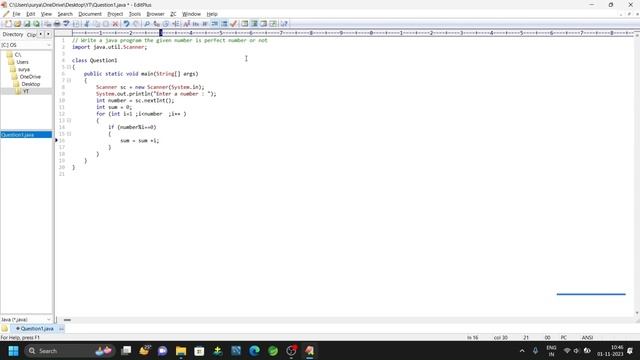Screen dimensions: 640x360
Task: Click the horizontal scrollbar thumb below the editor
Action: pyautogui.click(x=67, y=320)
